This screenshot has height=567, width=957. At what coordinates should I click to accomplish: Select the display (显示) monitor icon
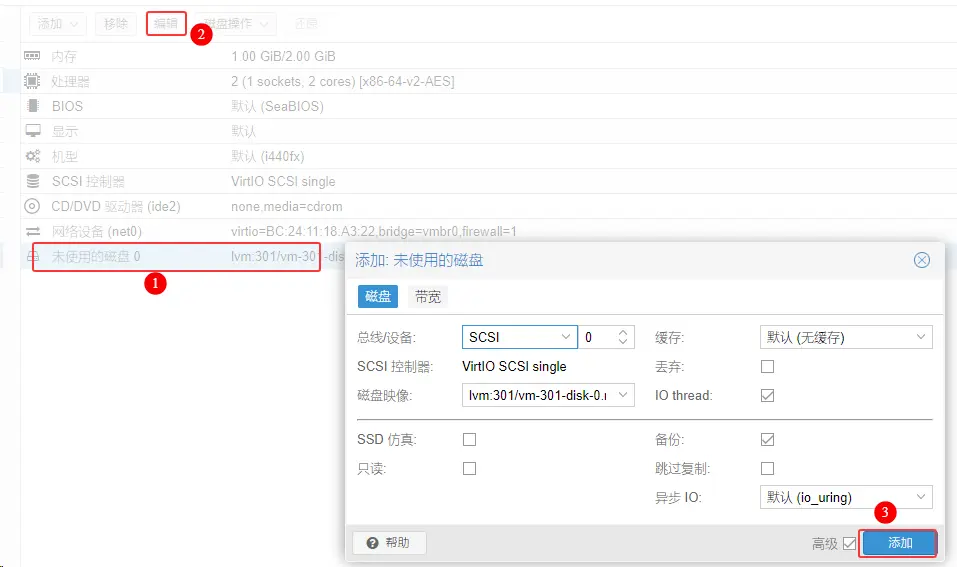click(33, 131)
